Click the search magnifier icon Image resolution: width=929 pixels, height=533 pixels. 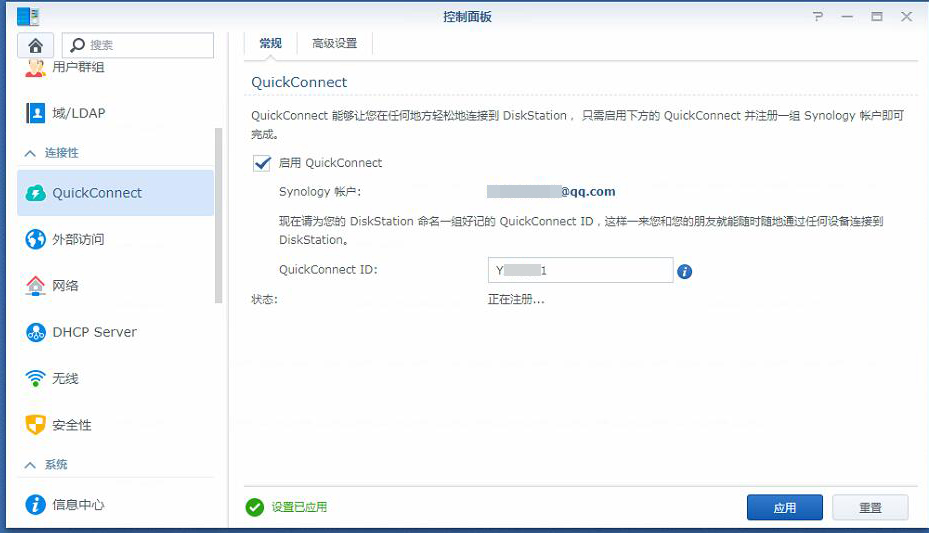click(77, 45)
